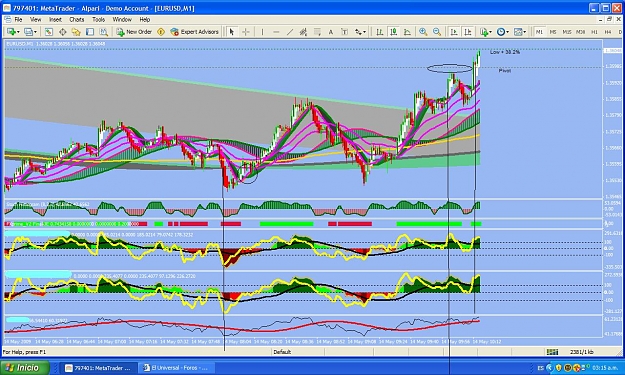The height and width of the screenshot is (375, 625).
Task: Select the Fibonacci retracement tool
Action: click(317, 32)
